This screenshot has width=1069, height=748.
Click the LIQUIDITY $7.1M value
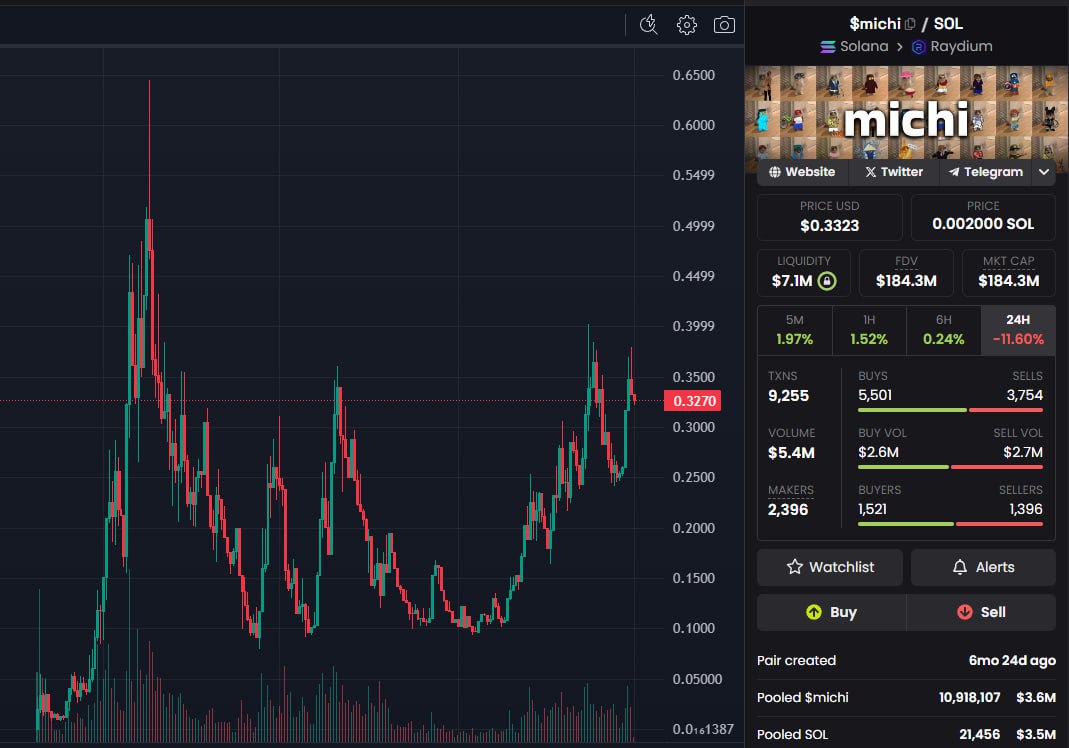792,281
